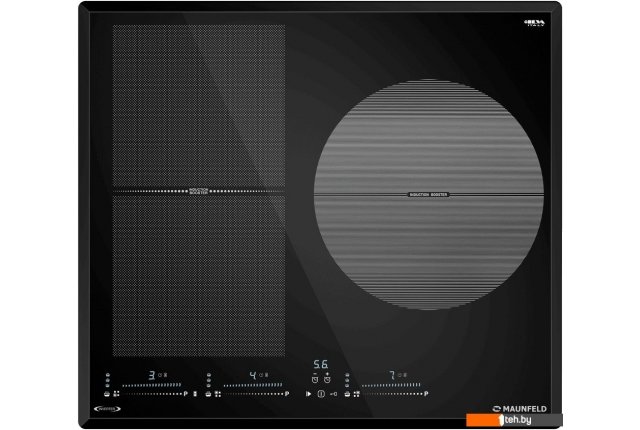Tap the pot icon beside the leftmost slider
Image resolution: width=640 pixels, height=430 pixels.
pyautogui.click(x=106, y=394)
